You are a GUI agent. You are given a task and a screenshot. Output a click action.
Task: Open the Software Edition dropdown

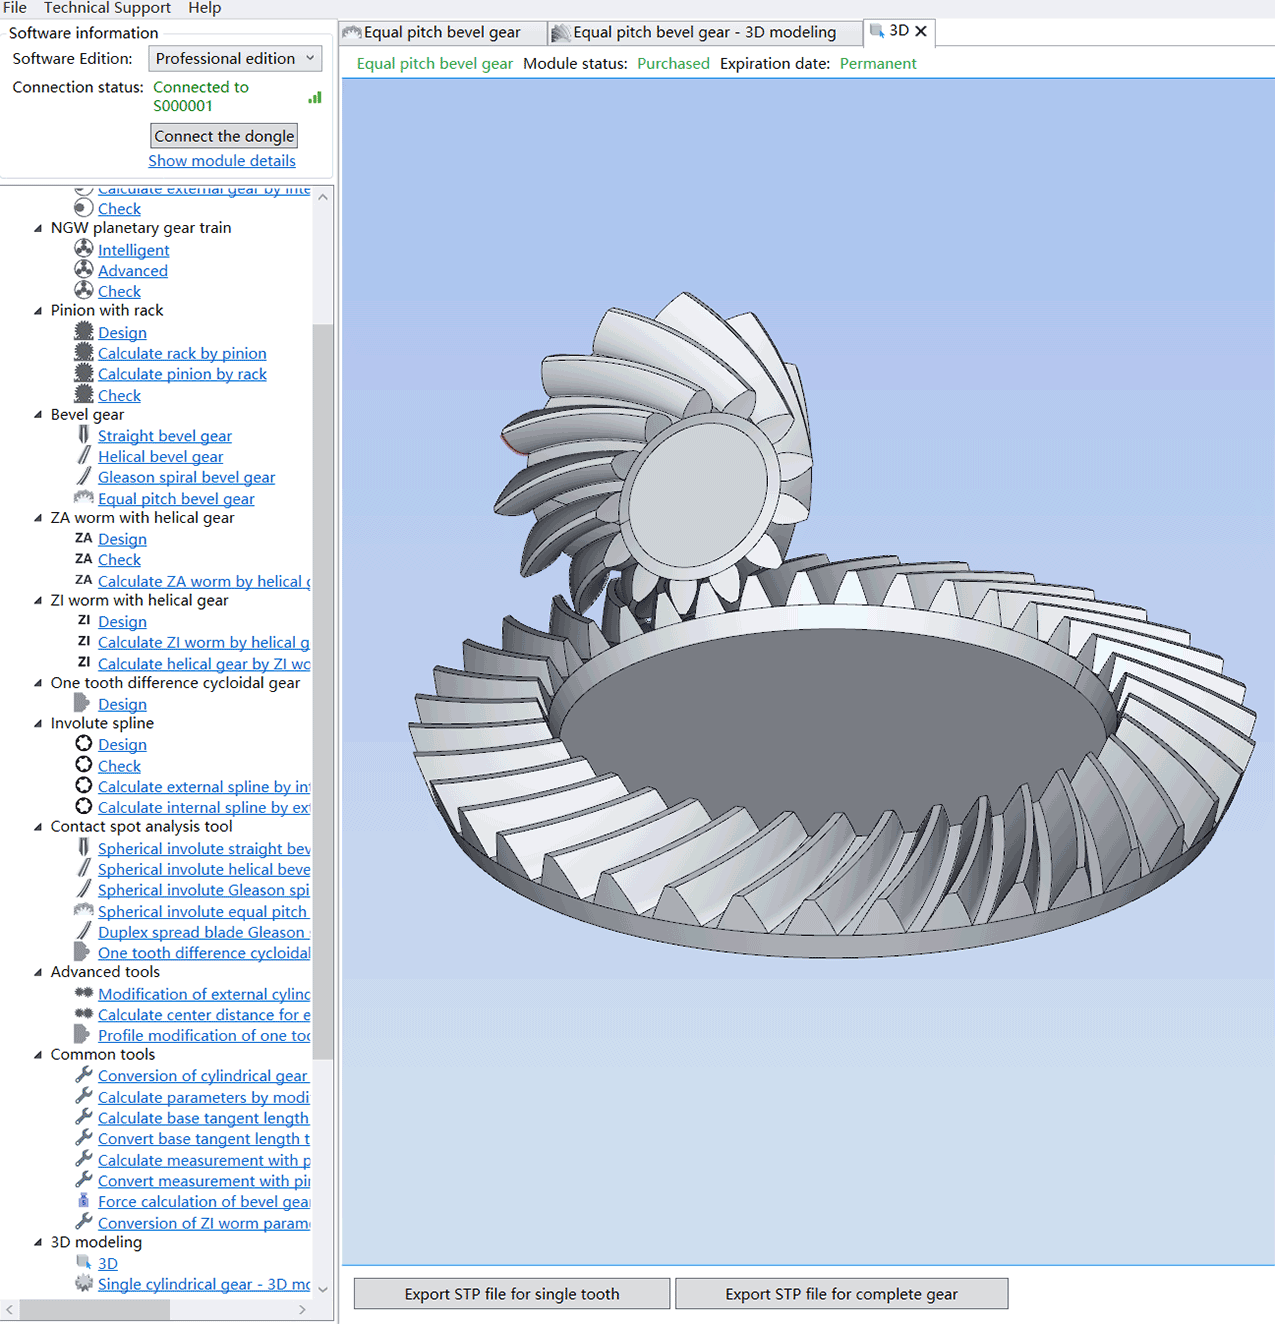[235, 59]
